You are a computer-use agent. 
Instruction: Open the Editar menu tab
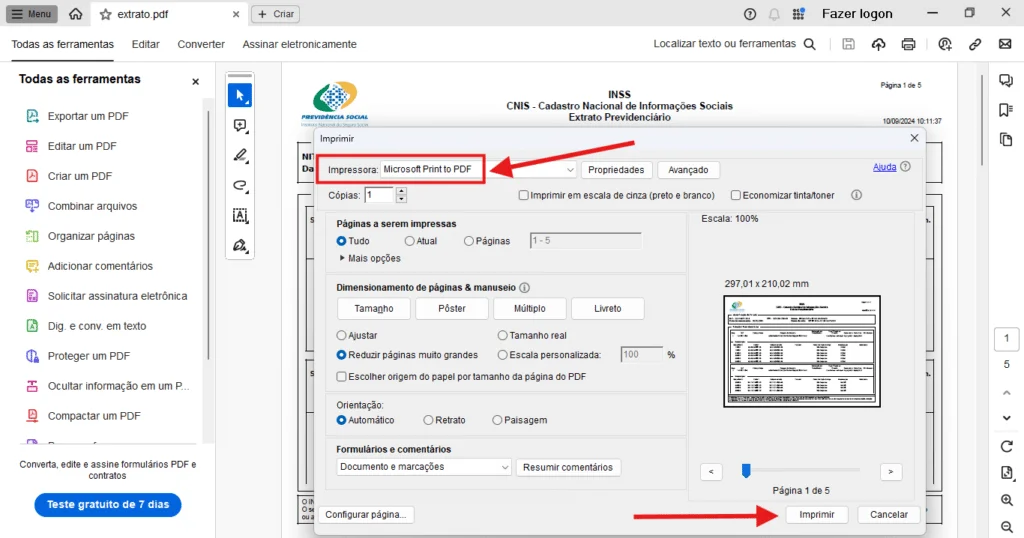pyautogui.click(x=146, y=44)
